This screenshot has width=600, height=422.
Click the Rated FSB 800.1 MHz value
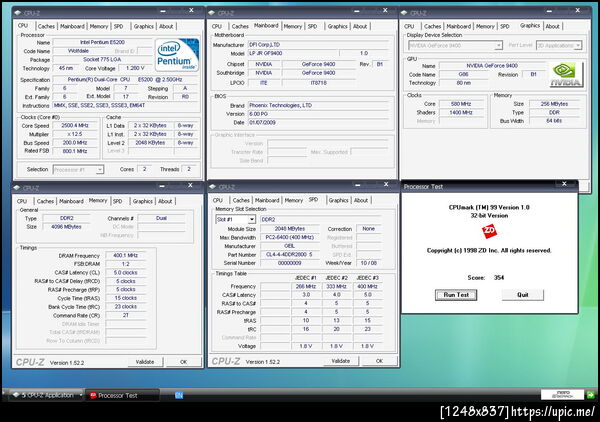(75, 152)
